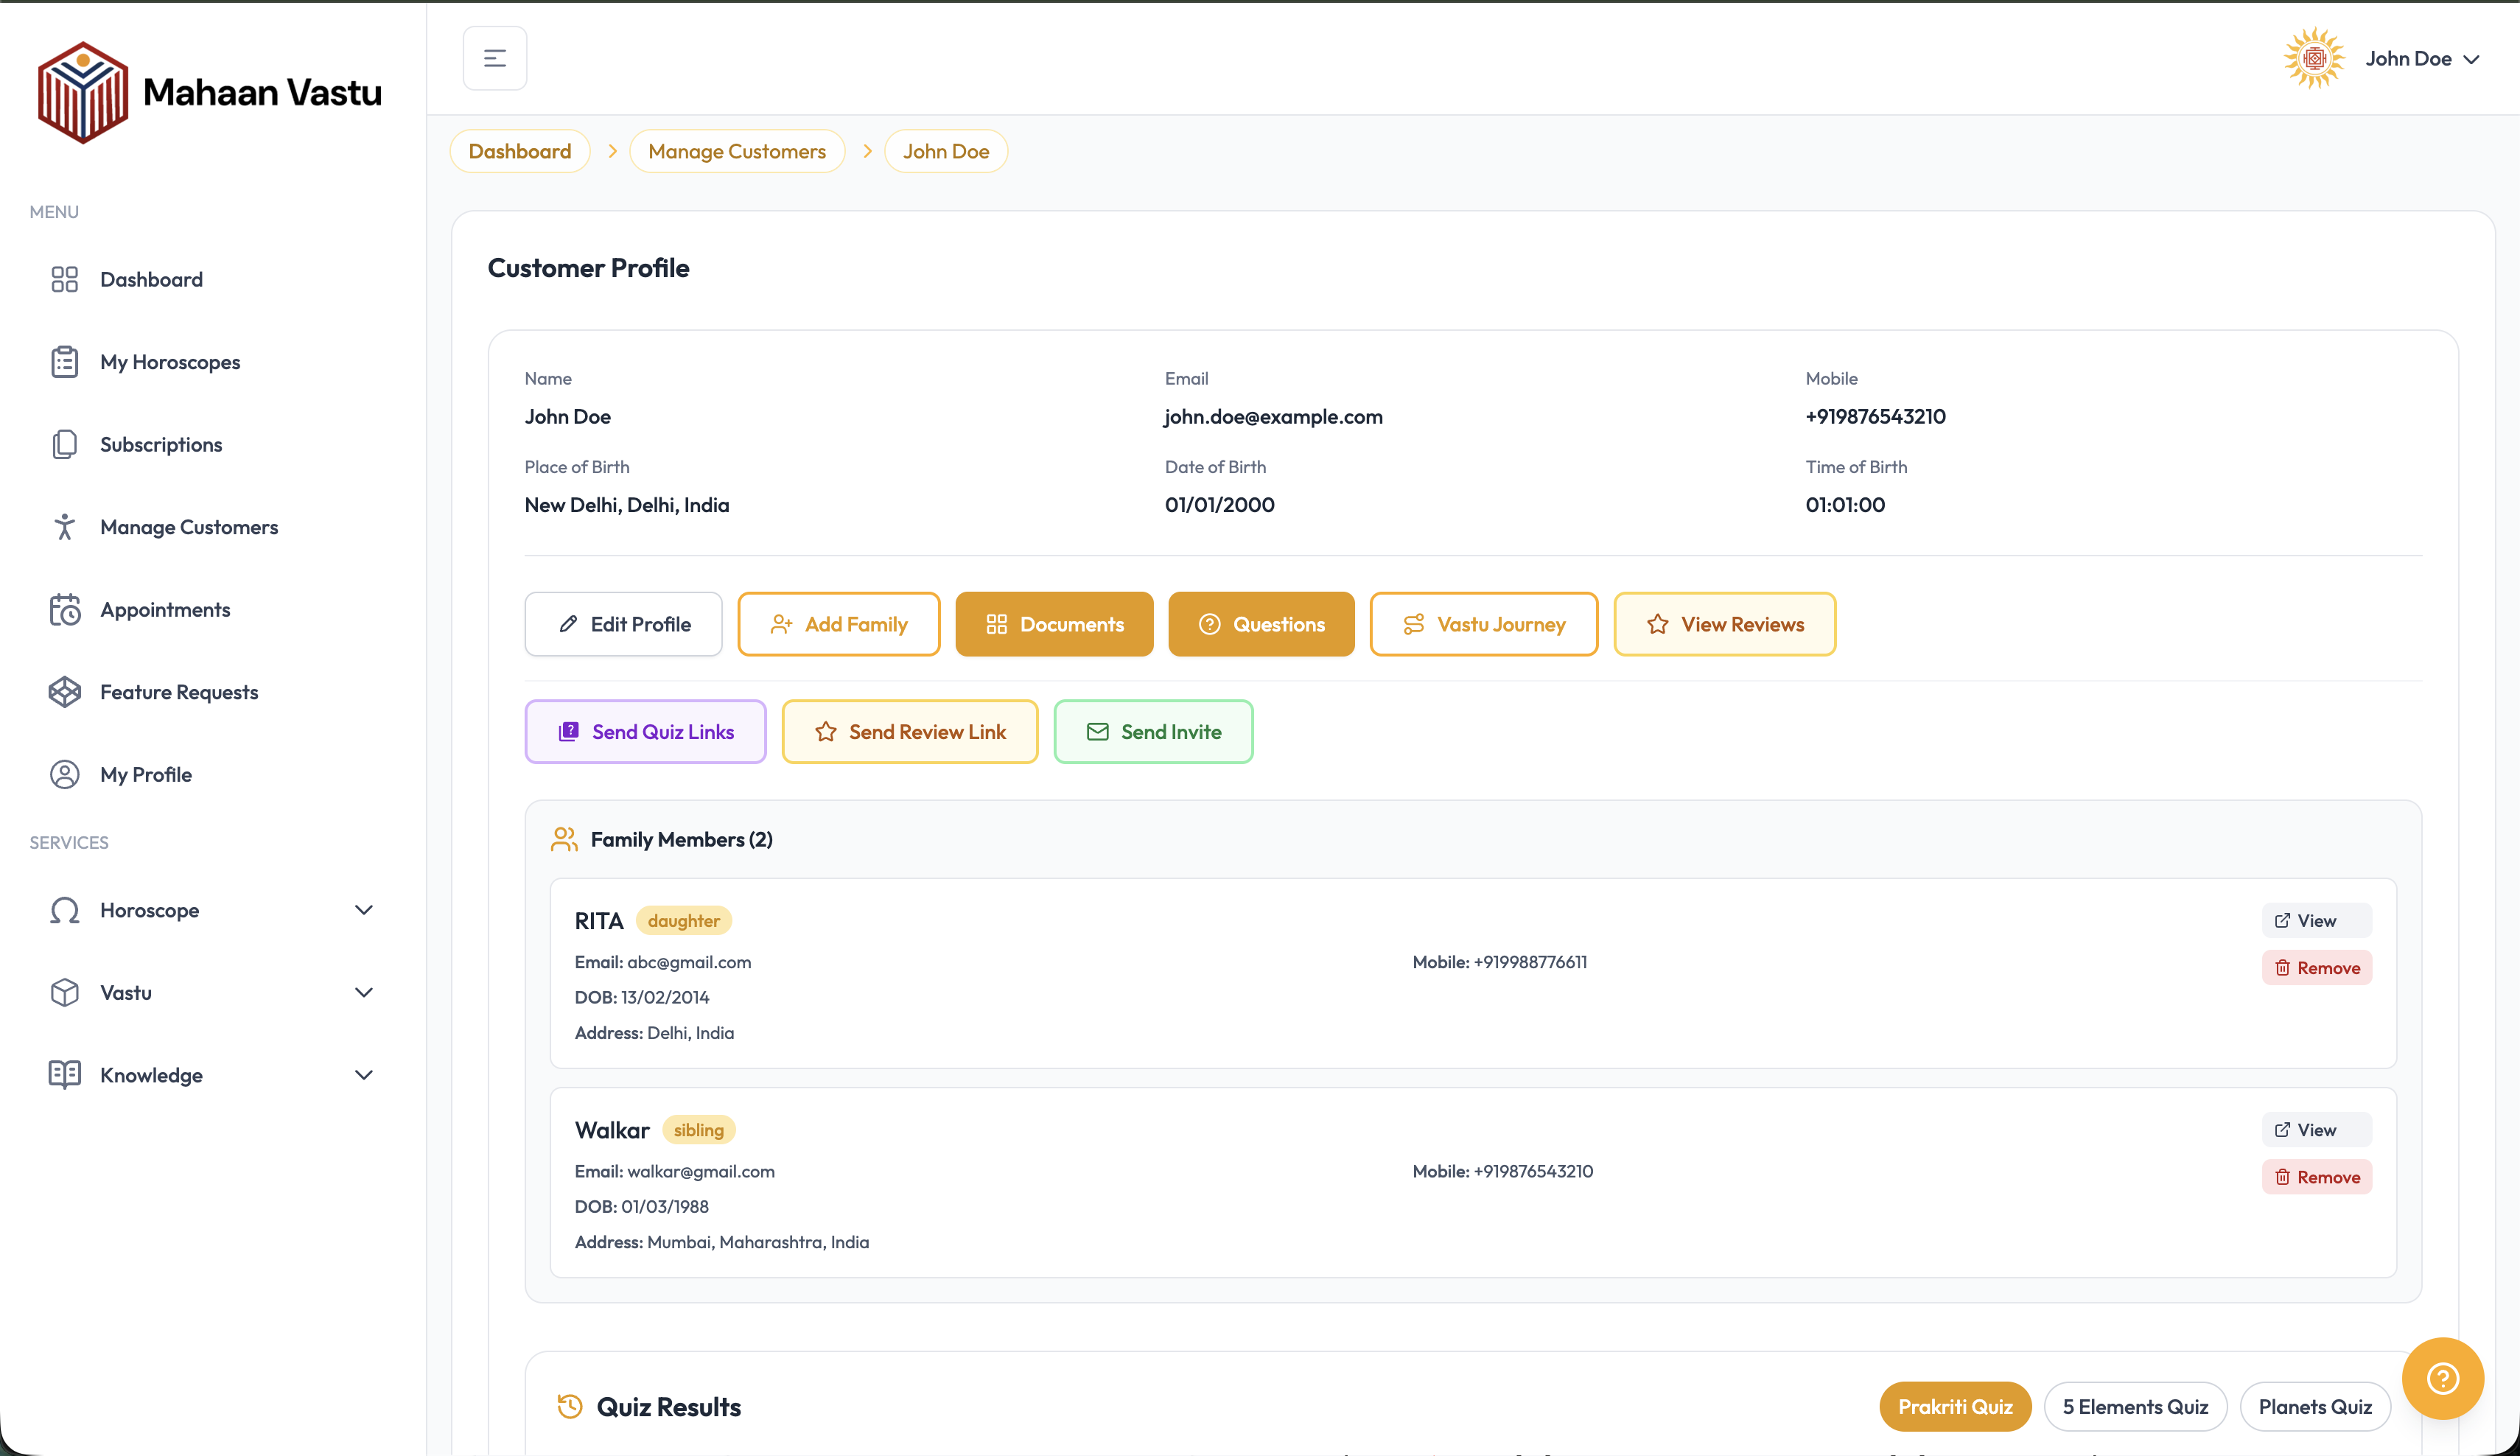The width and height of the screenshot is (2520, 1456).
Task: Click the sibling relation badge
Action: [699, 1129]
